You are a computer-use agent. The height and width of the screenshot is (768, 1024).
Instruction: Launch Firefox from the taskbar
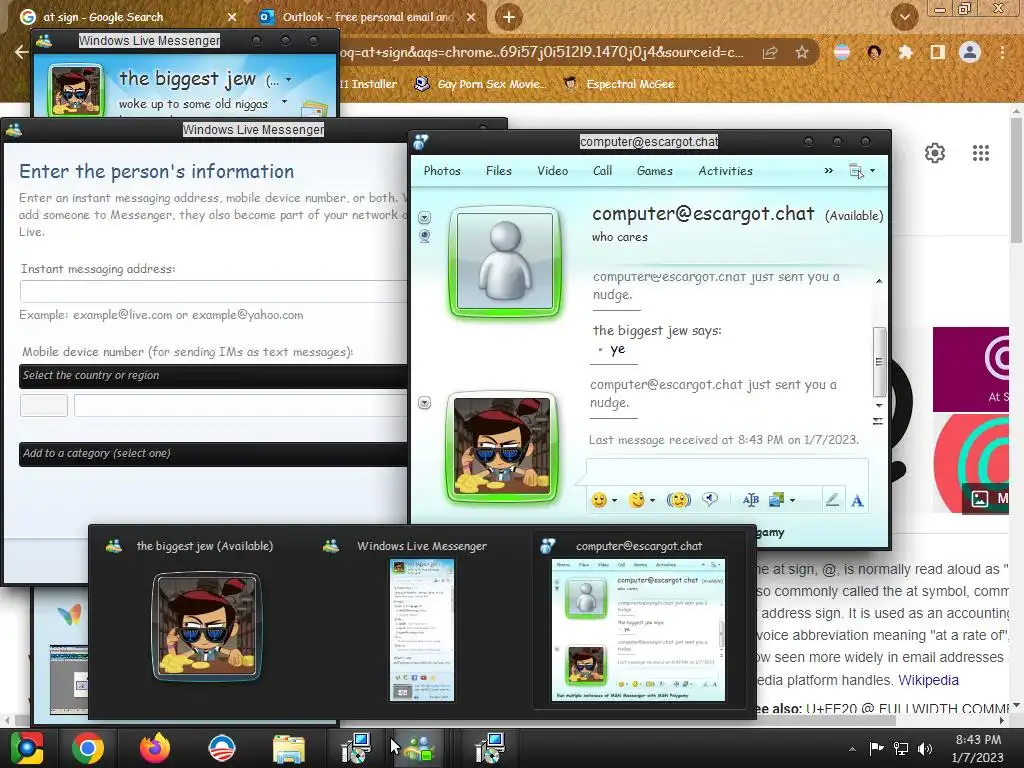pyautogui.click(x=155, y=748)
